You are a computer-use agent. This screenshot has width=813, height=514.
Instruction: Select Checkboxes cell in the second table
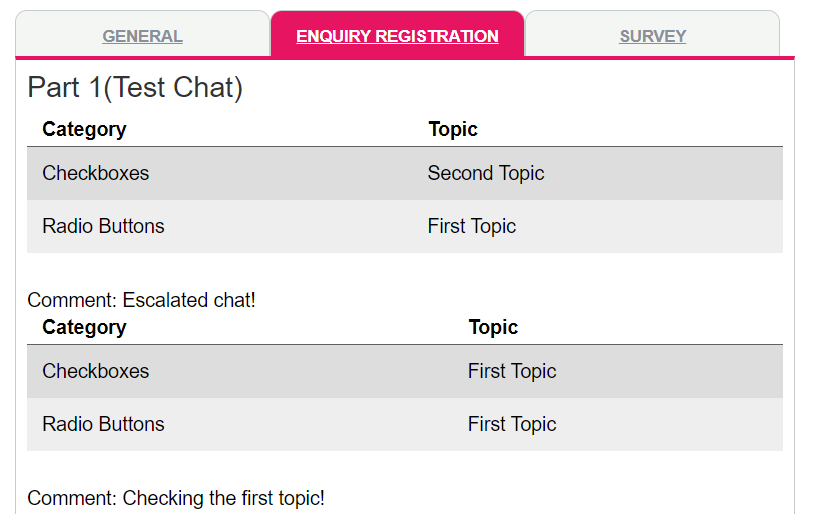95,371
